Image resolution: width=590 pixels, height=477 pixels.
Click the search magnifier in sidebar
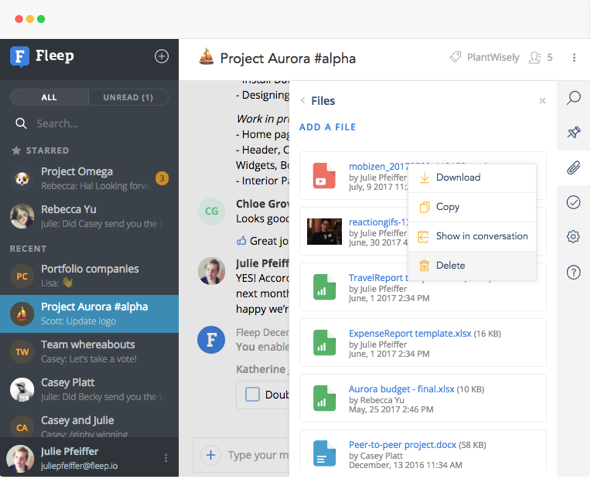point(21,123)
